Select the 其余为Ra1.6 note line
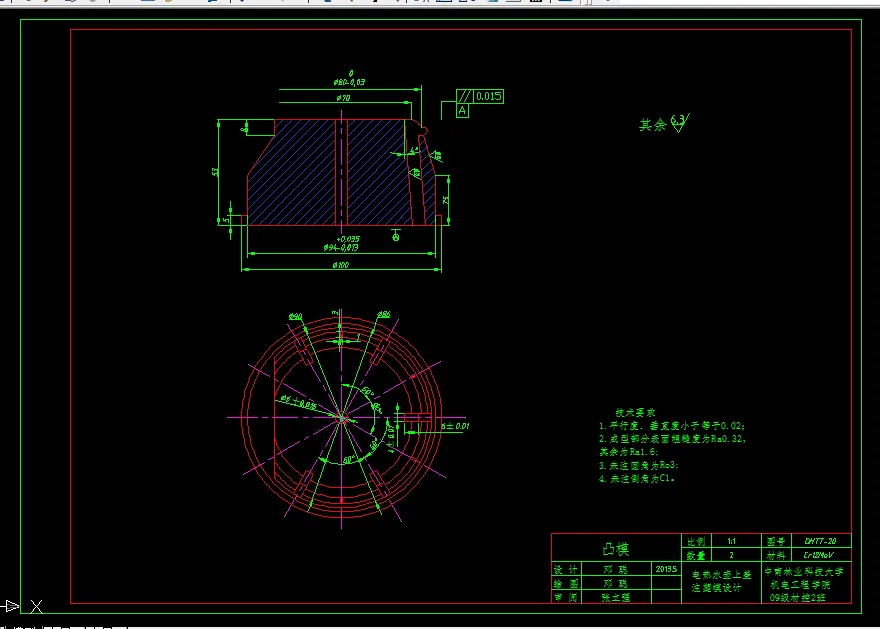 [629, 452]
